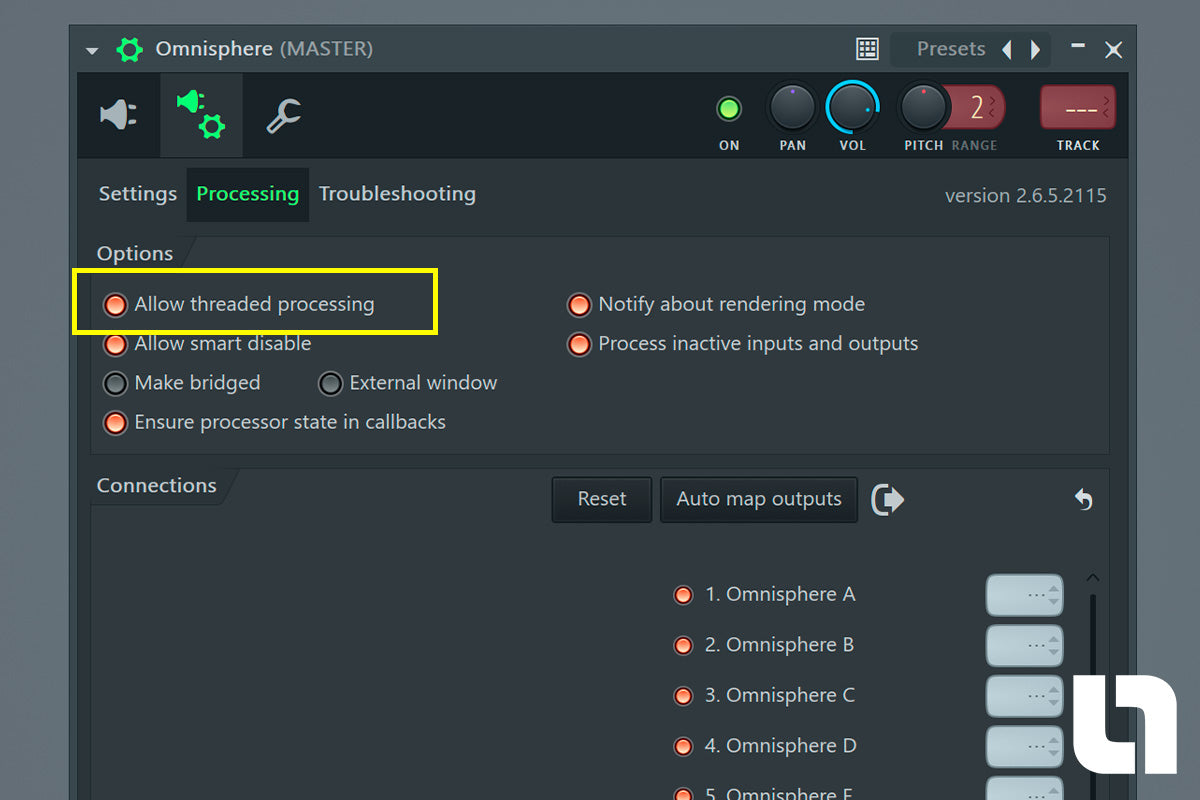Set mixer track selector for Omnisphere D
Viewport: 1200px width, 800px height.
click(1024, 746)
